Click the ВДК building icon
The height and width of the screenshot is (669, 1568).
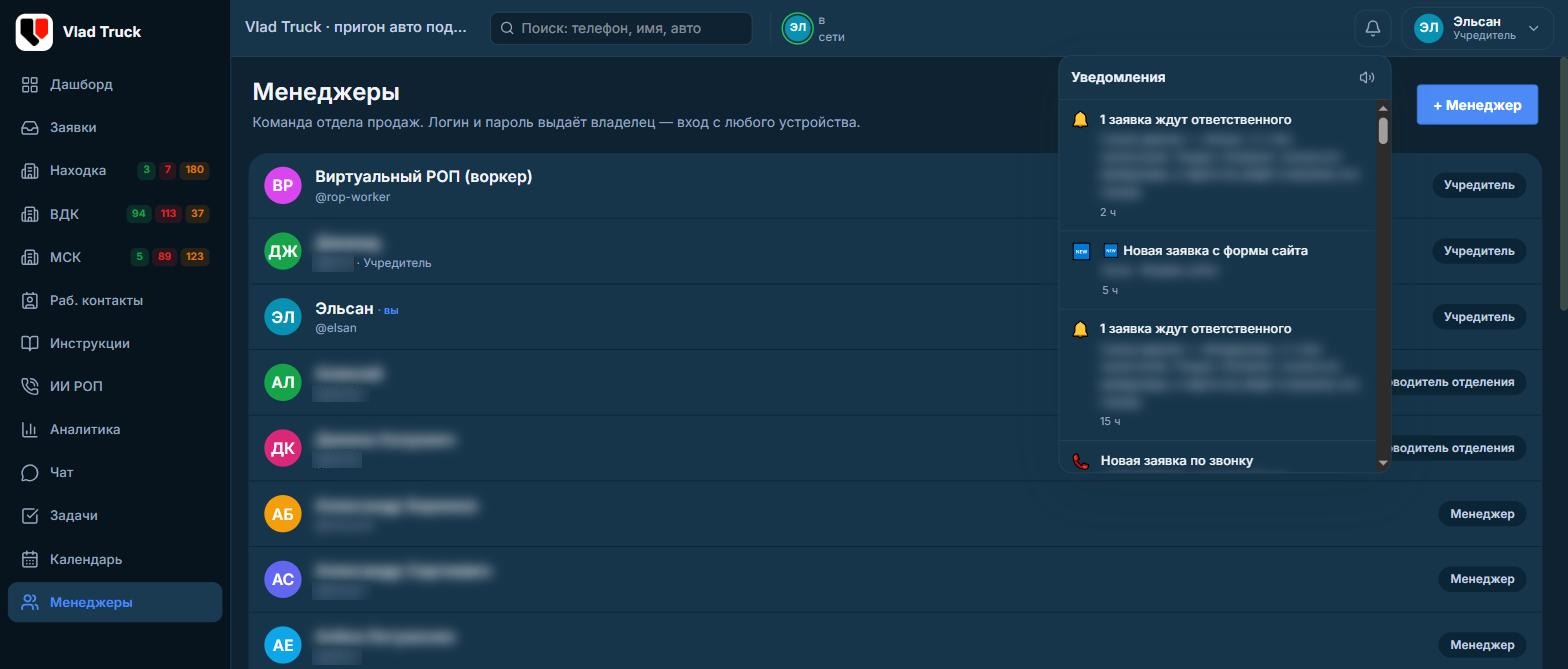coord(30,214)
